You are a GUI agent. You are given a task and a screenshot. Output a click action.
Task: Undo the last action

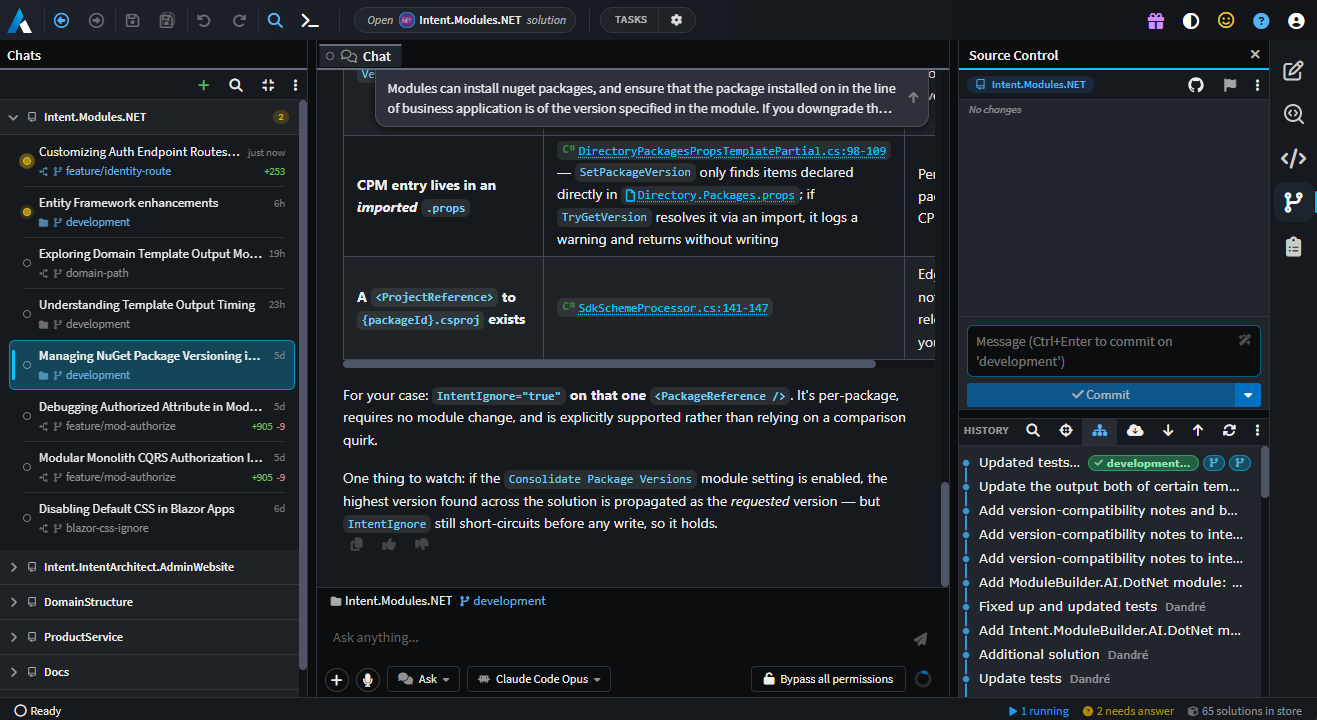coord(204,20)
